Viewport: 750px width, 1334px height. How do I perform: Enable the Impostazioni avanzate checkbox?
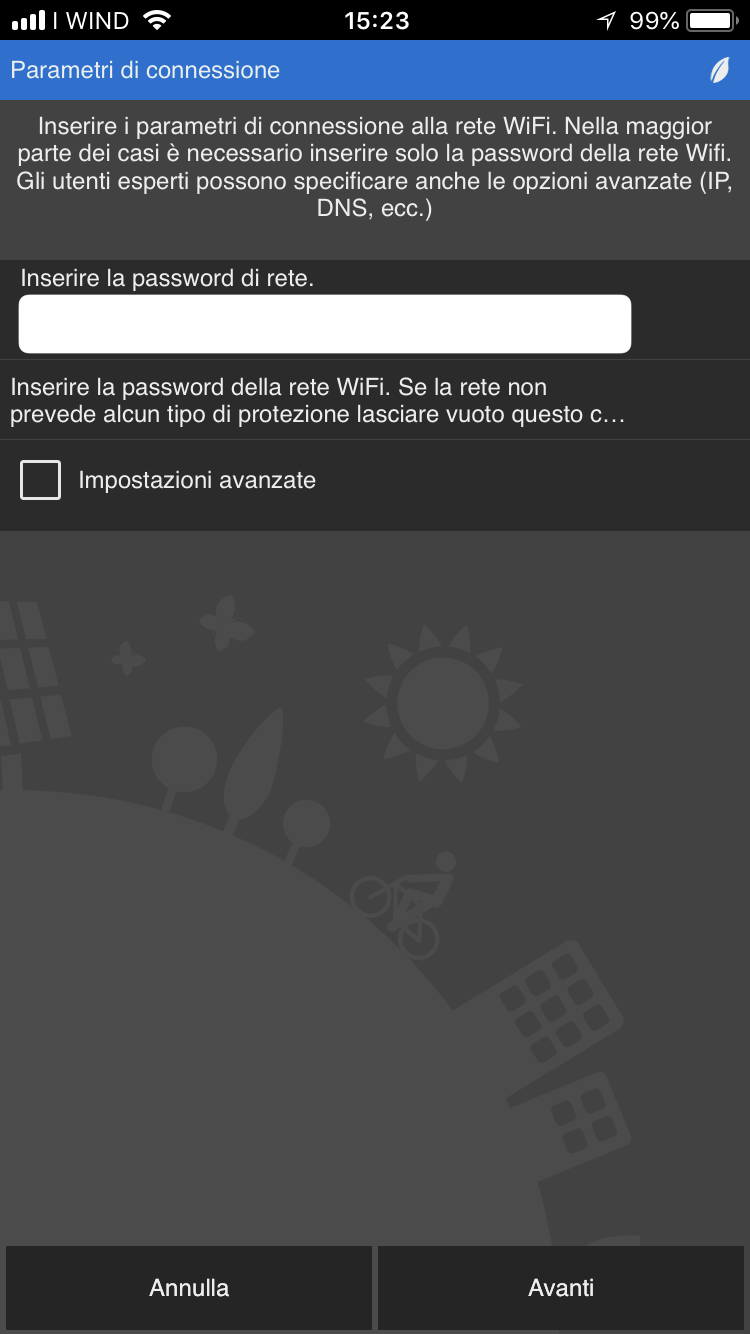[x=40, y=480]
